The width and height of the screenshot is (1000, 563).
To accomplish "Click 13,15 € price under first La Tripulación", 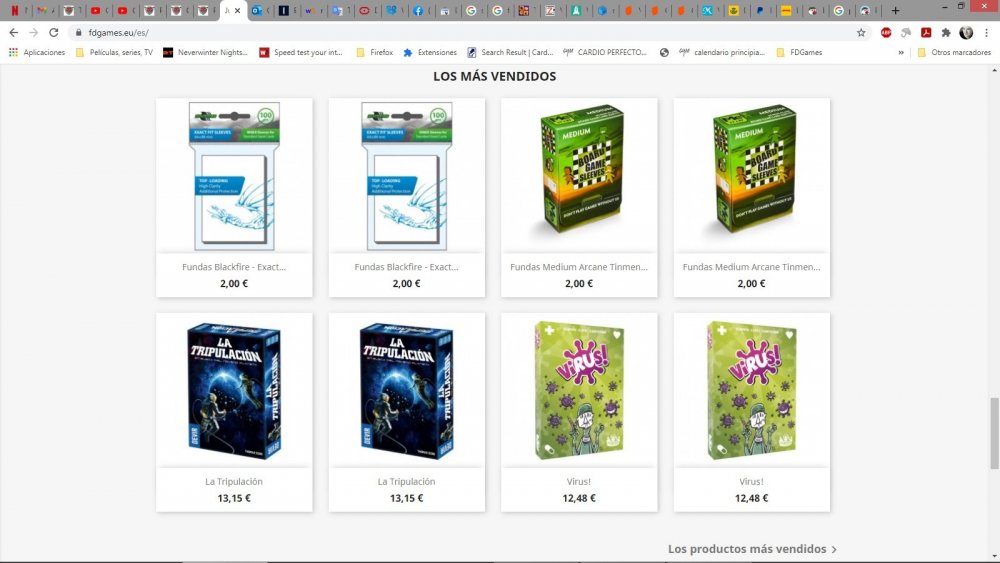I will (234, 498).
